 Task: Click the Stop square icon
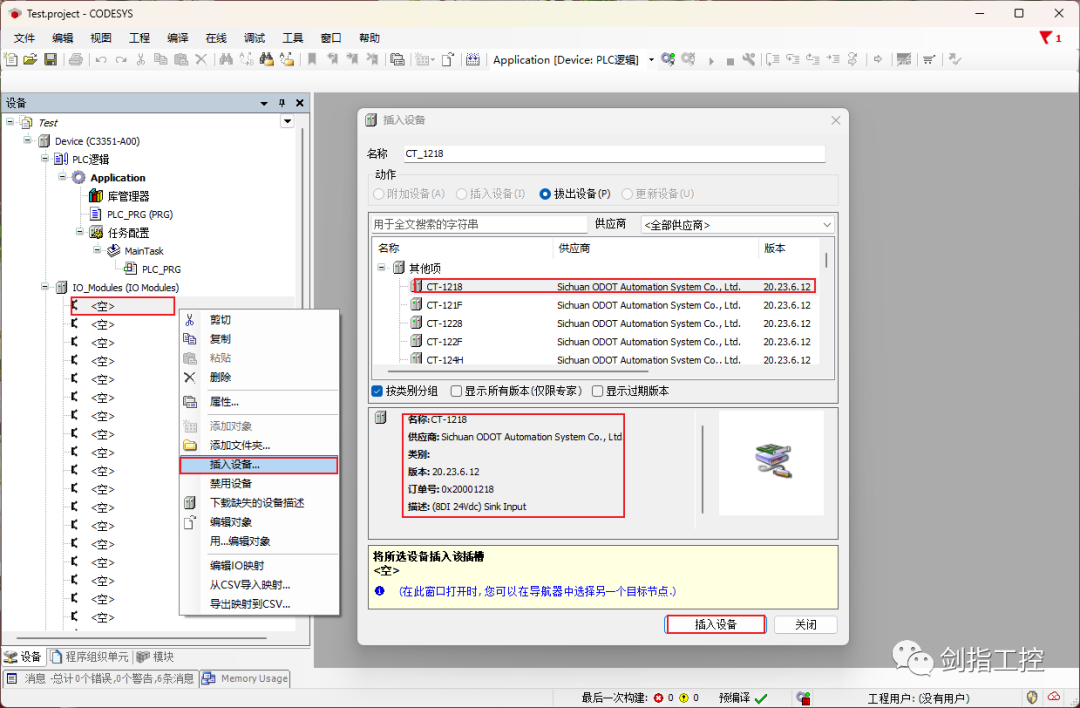coord(730,61)
